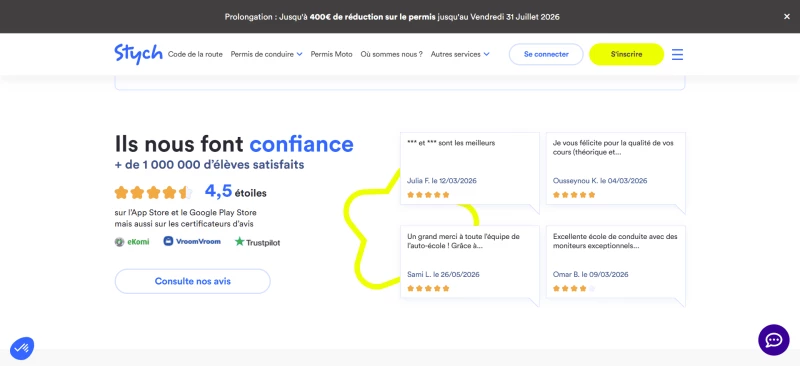Click 'Julia F. le 12/03/2026' text

(442, 181)
